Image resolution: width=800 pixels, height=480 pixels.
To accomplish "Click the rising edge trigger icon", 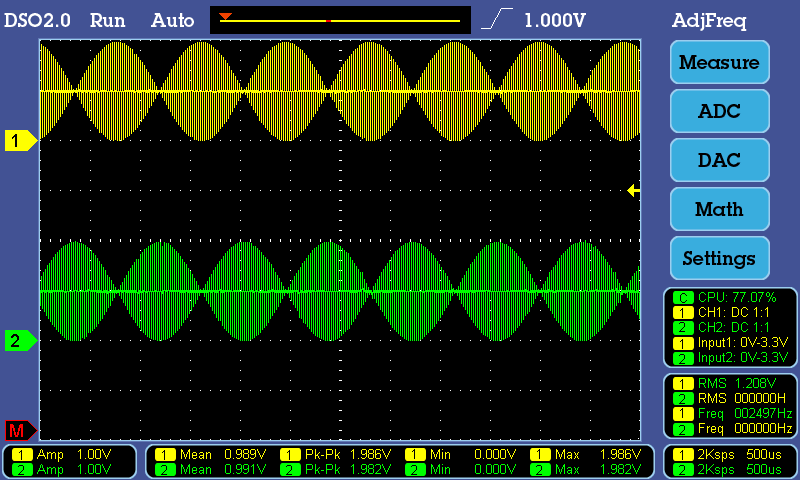I will tap(497, 19).
